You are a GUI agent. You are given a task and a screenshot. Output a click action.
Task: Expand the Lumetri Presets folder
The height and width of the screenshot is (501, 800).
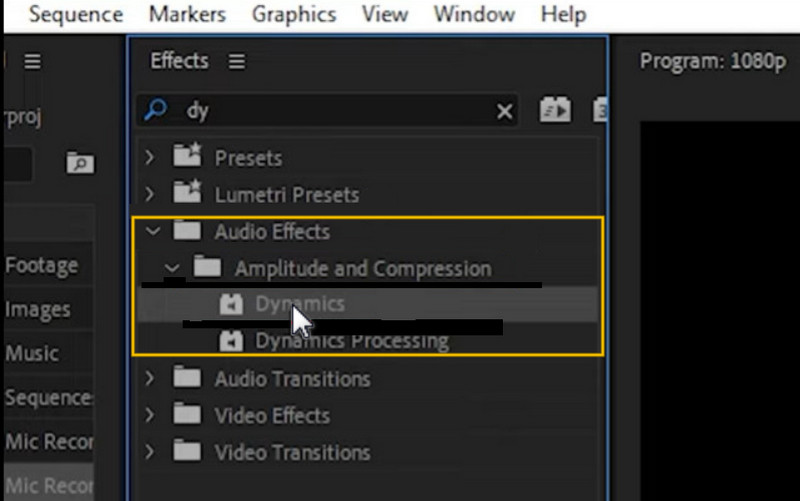click(150, 195)
